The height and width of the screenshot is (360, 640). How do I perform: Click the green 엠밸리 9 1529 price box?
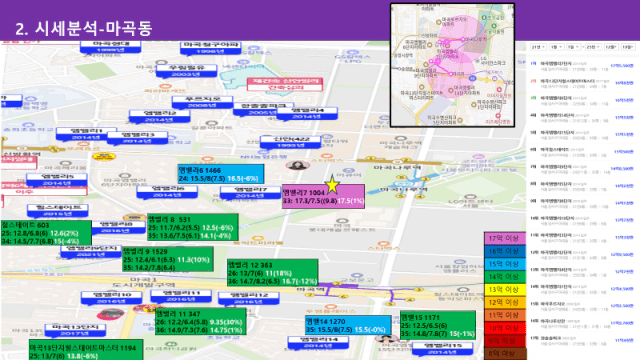pos(168,259)
